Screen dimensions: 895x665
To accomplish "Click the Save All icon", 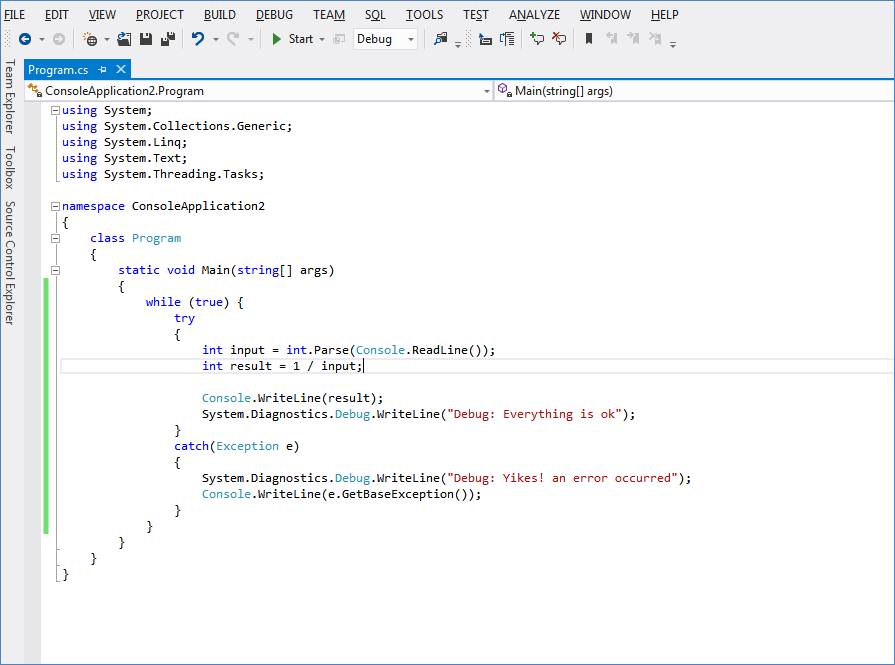I will pyautogui.click(x=168, y=39).
